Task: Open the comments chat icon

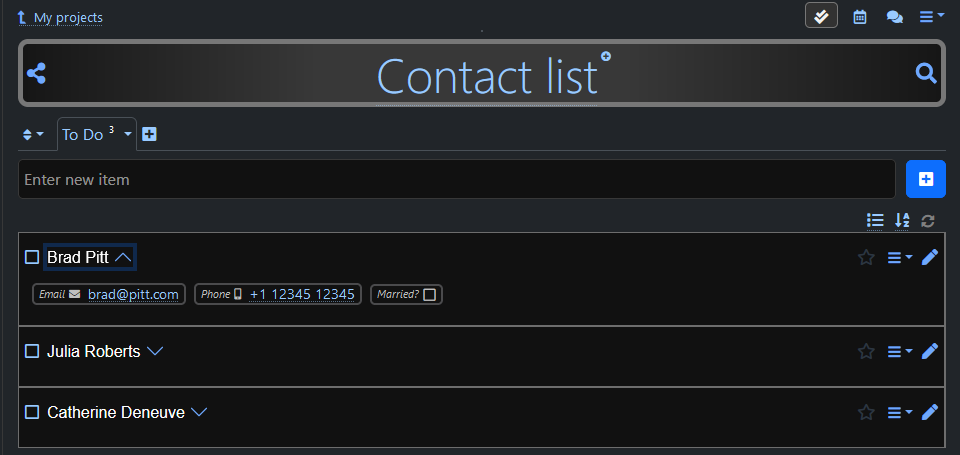Action: tap(895, 16)
